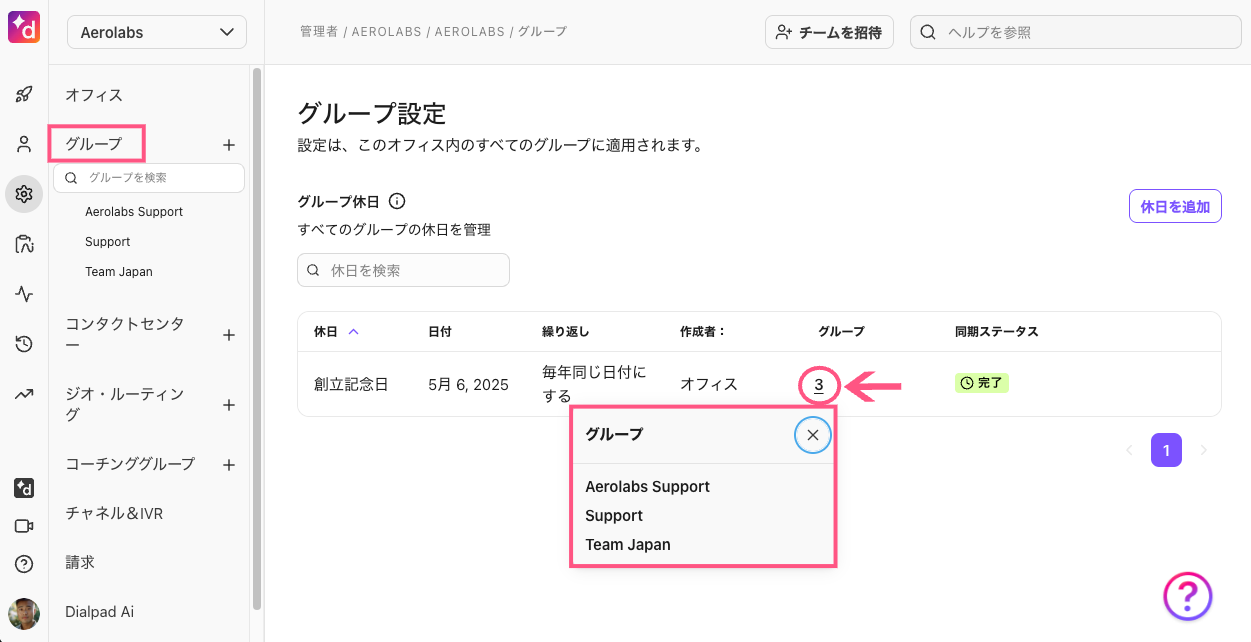This screenshot has width=1251, height=642.
Task: Click the 5月 6, 2025 date cell
Action: [468, 384]
